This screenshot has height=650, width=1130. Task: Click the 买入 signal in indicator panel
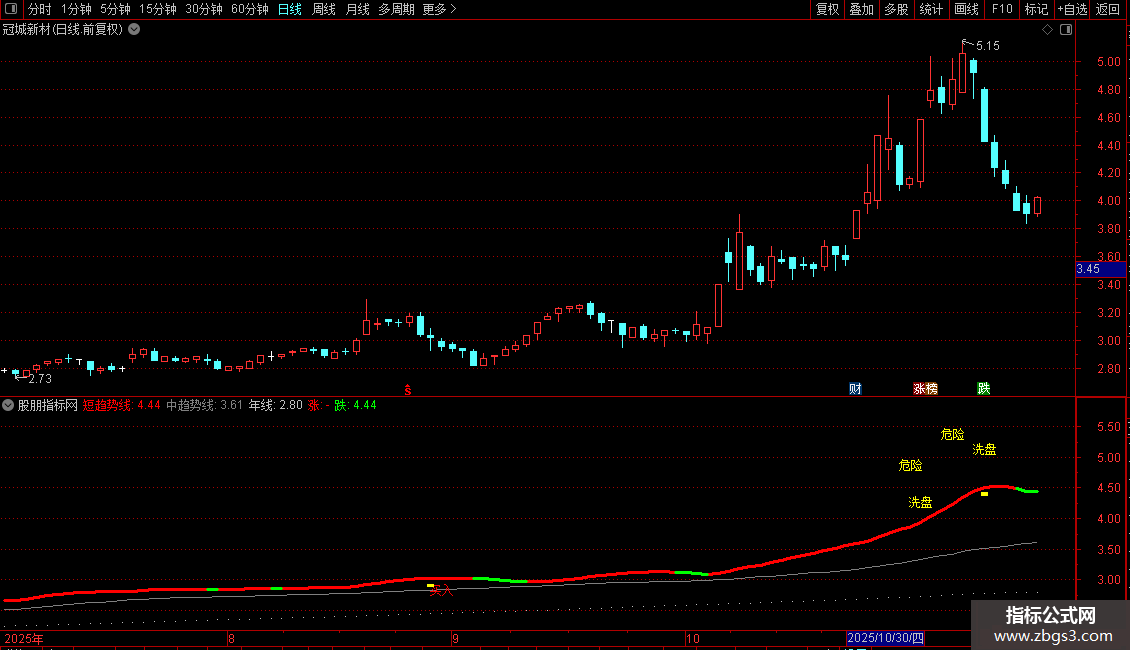441,591
